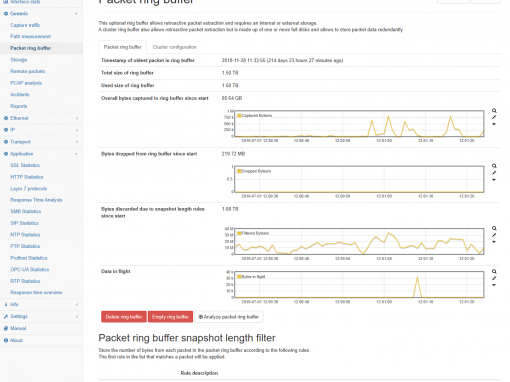Open Response Time Analysis page
This screenshot has width=510, height=382.
point(36,200)
